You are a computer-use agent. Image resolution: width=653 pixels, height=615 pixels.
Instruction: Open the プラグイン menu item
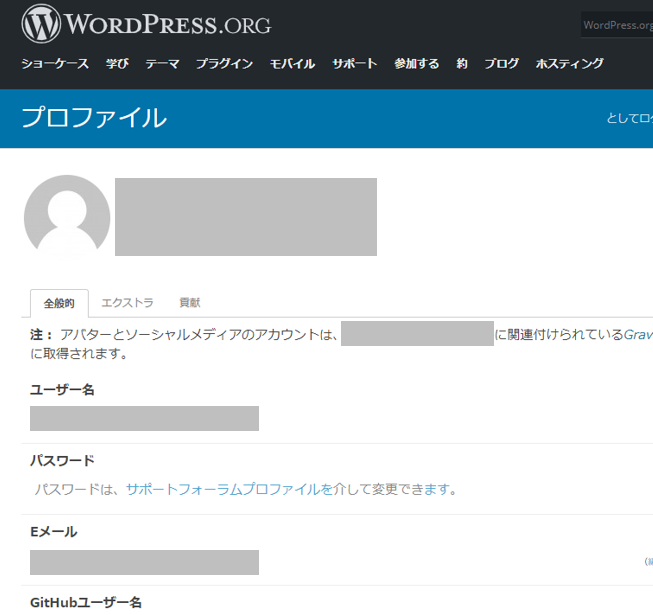pyautogui.click(x=224, y=64)
